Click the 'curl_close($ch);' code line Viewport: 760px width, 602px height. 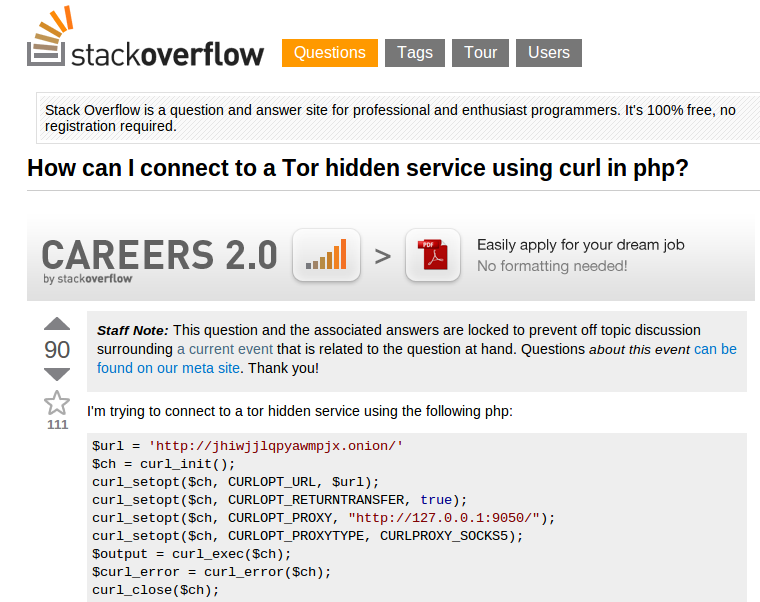click(156, 590)
